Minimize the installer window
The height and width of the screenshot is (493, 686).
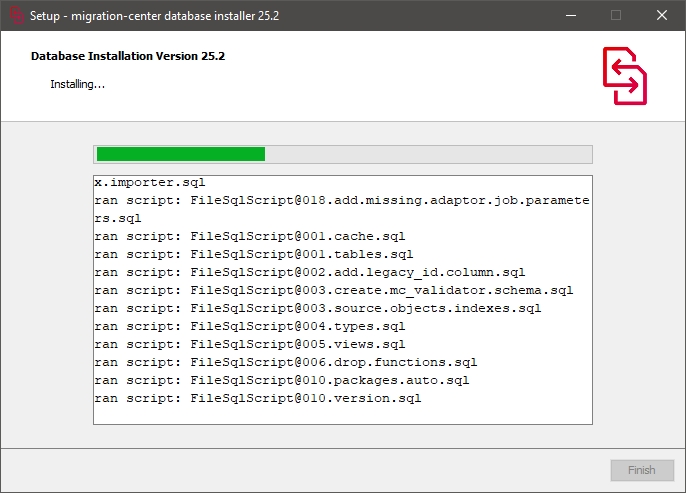570,15
